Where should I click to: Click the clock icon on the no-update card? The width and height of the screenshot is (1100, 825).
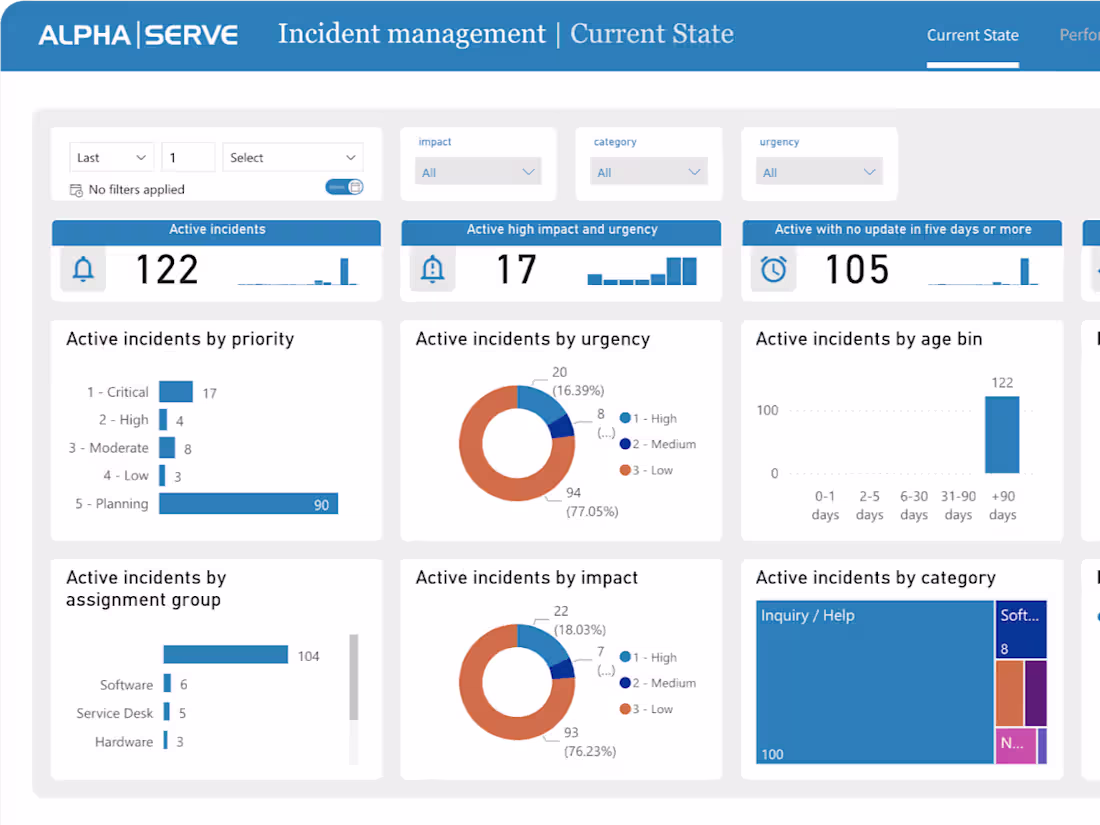click(773, 269)
